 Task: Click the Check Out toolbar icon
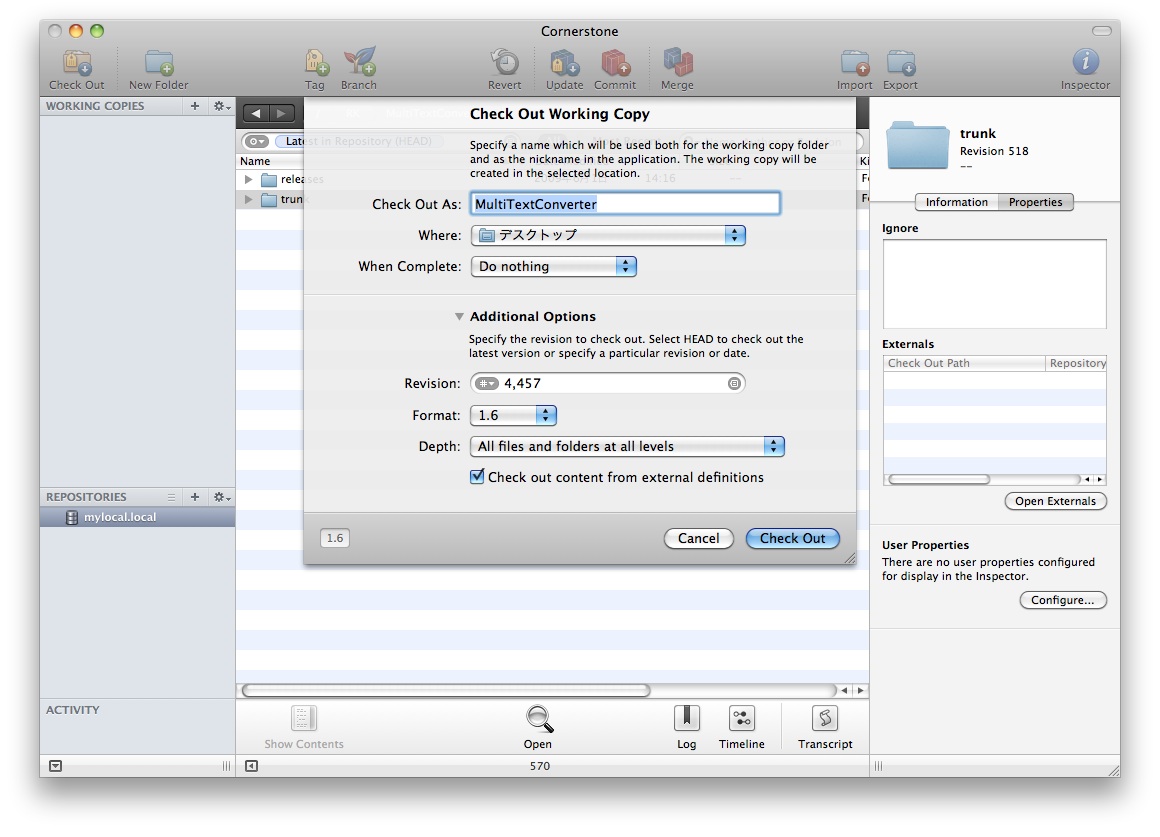(77, 64)
